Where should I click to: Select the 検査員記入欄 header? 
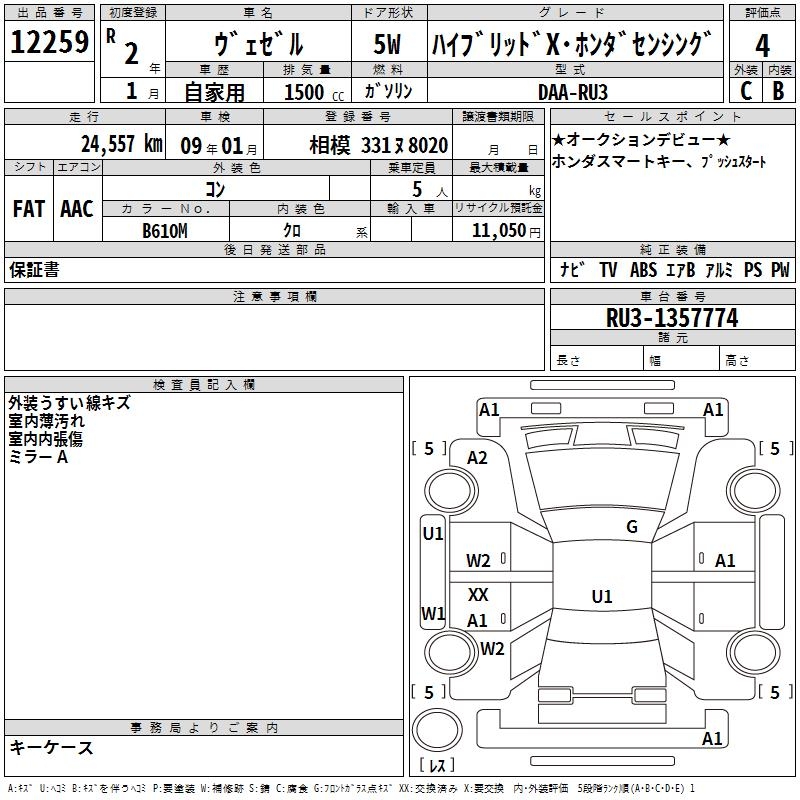204,385
